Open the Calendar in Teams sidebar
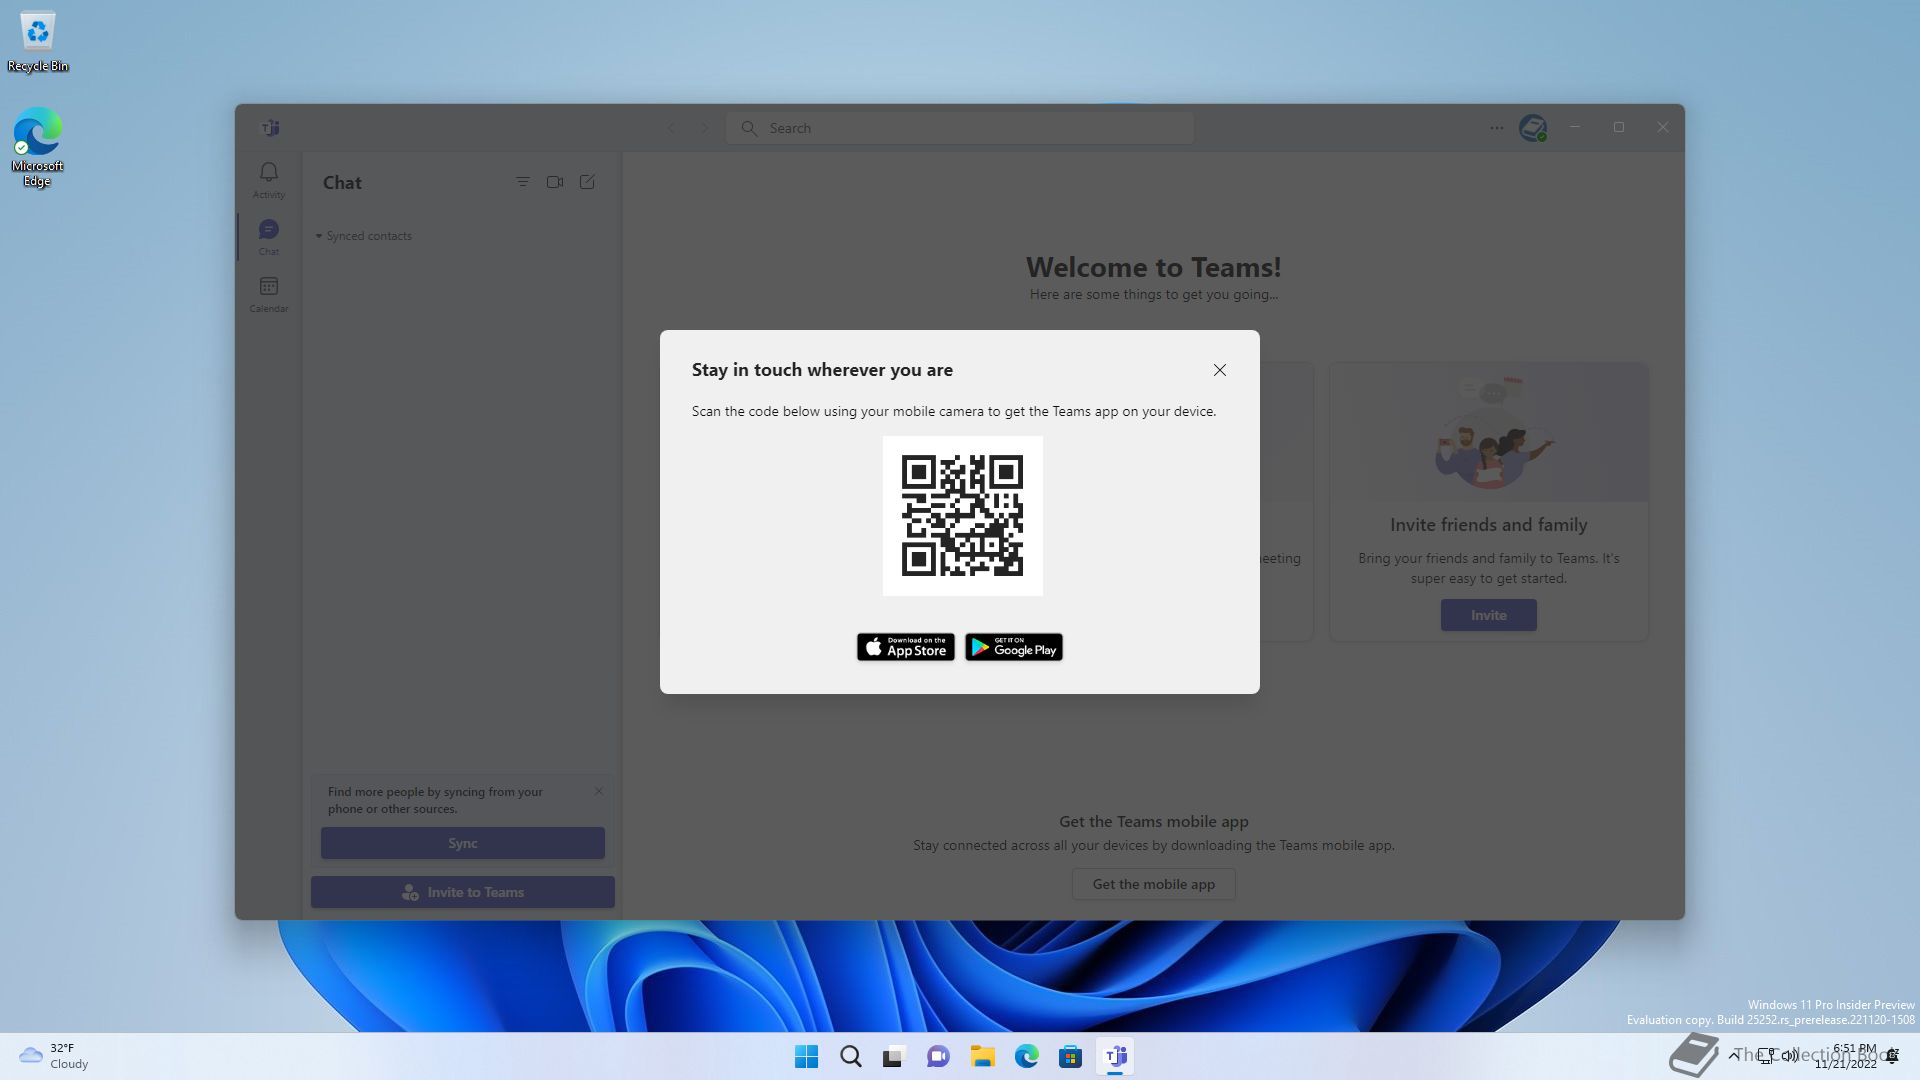This screenshot has height=1080, width=1920. point(268,294)
